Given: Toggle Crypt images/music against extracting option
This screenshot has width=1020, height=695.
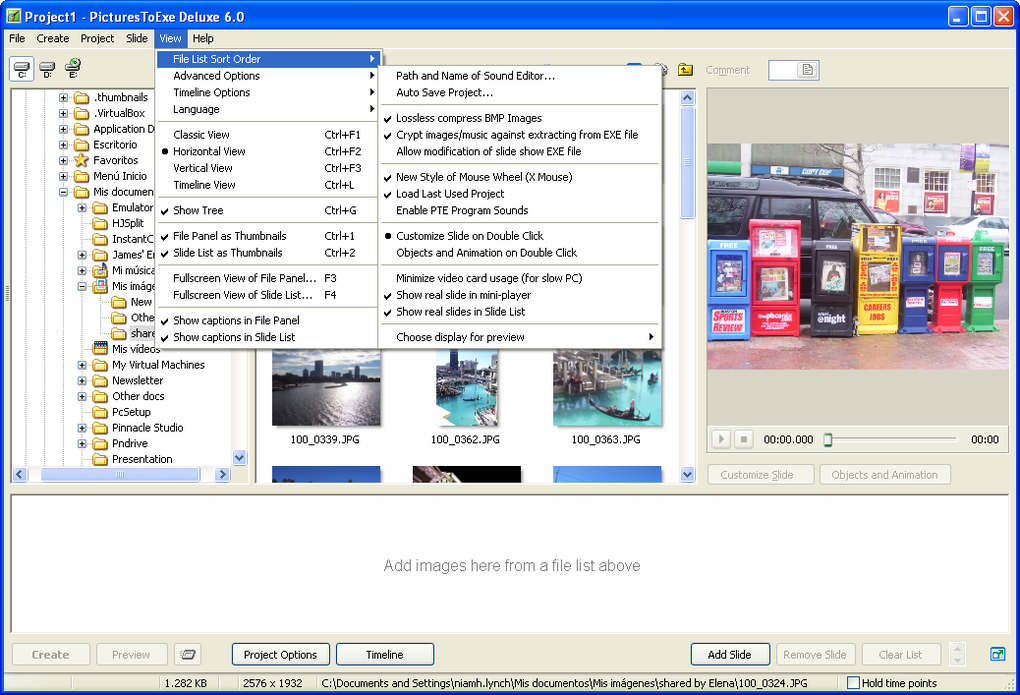Looking at the screenshot, I should (520, 135).
